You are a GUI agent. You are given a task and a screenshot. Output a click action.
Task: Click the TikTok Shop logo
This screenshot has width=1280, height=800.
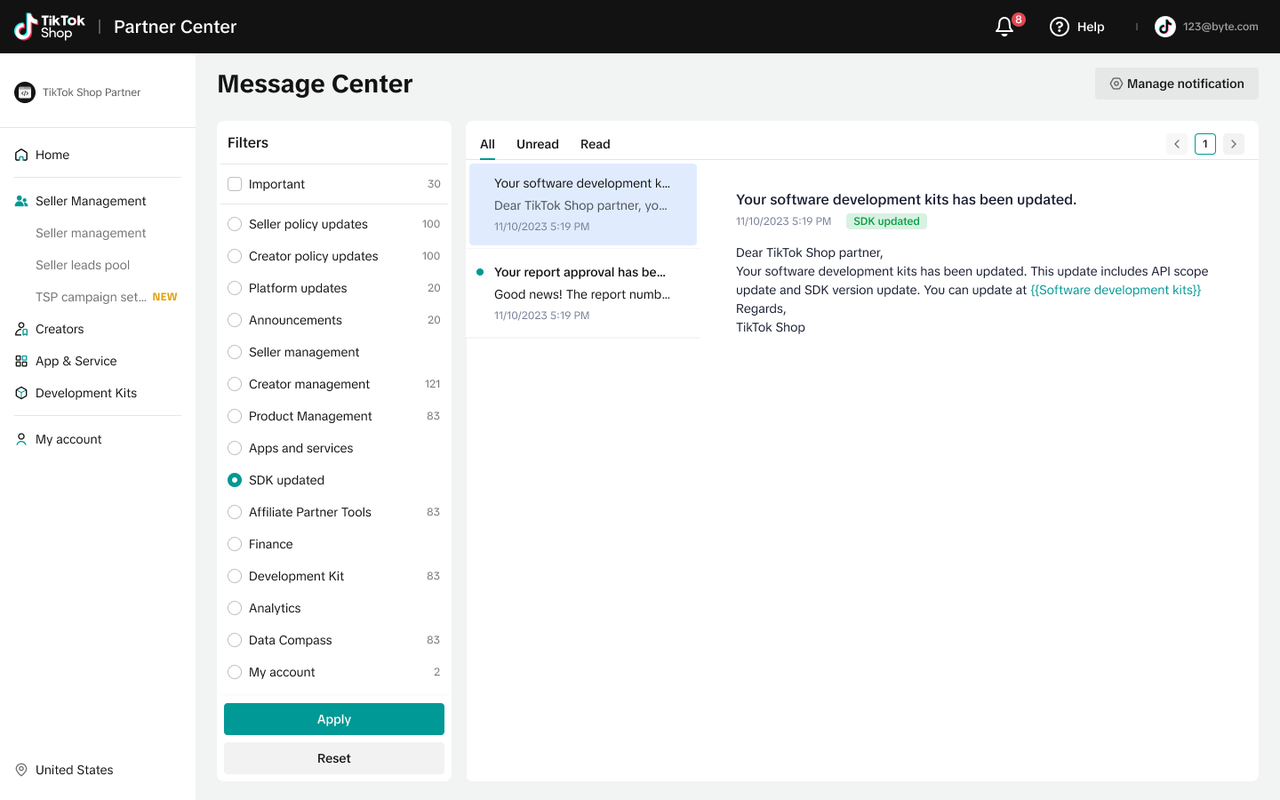pyautogui.click(x=50, y=27)
